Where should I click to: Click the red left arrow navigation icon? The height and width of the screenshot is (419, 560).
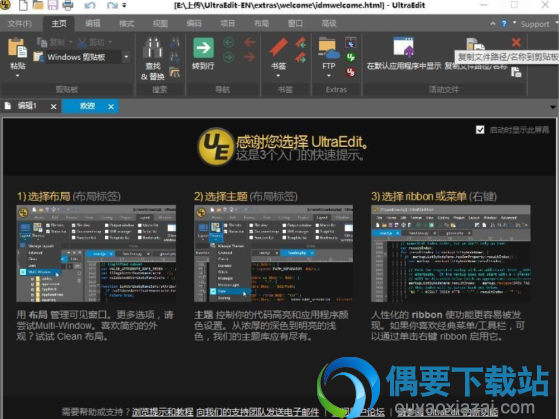click(249, 43)
